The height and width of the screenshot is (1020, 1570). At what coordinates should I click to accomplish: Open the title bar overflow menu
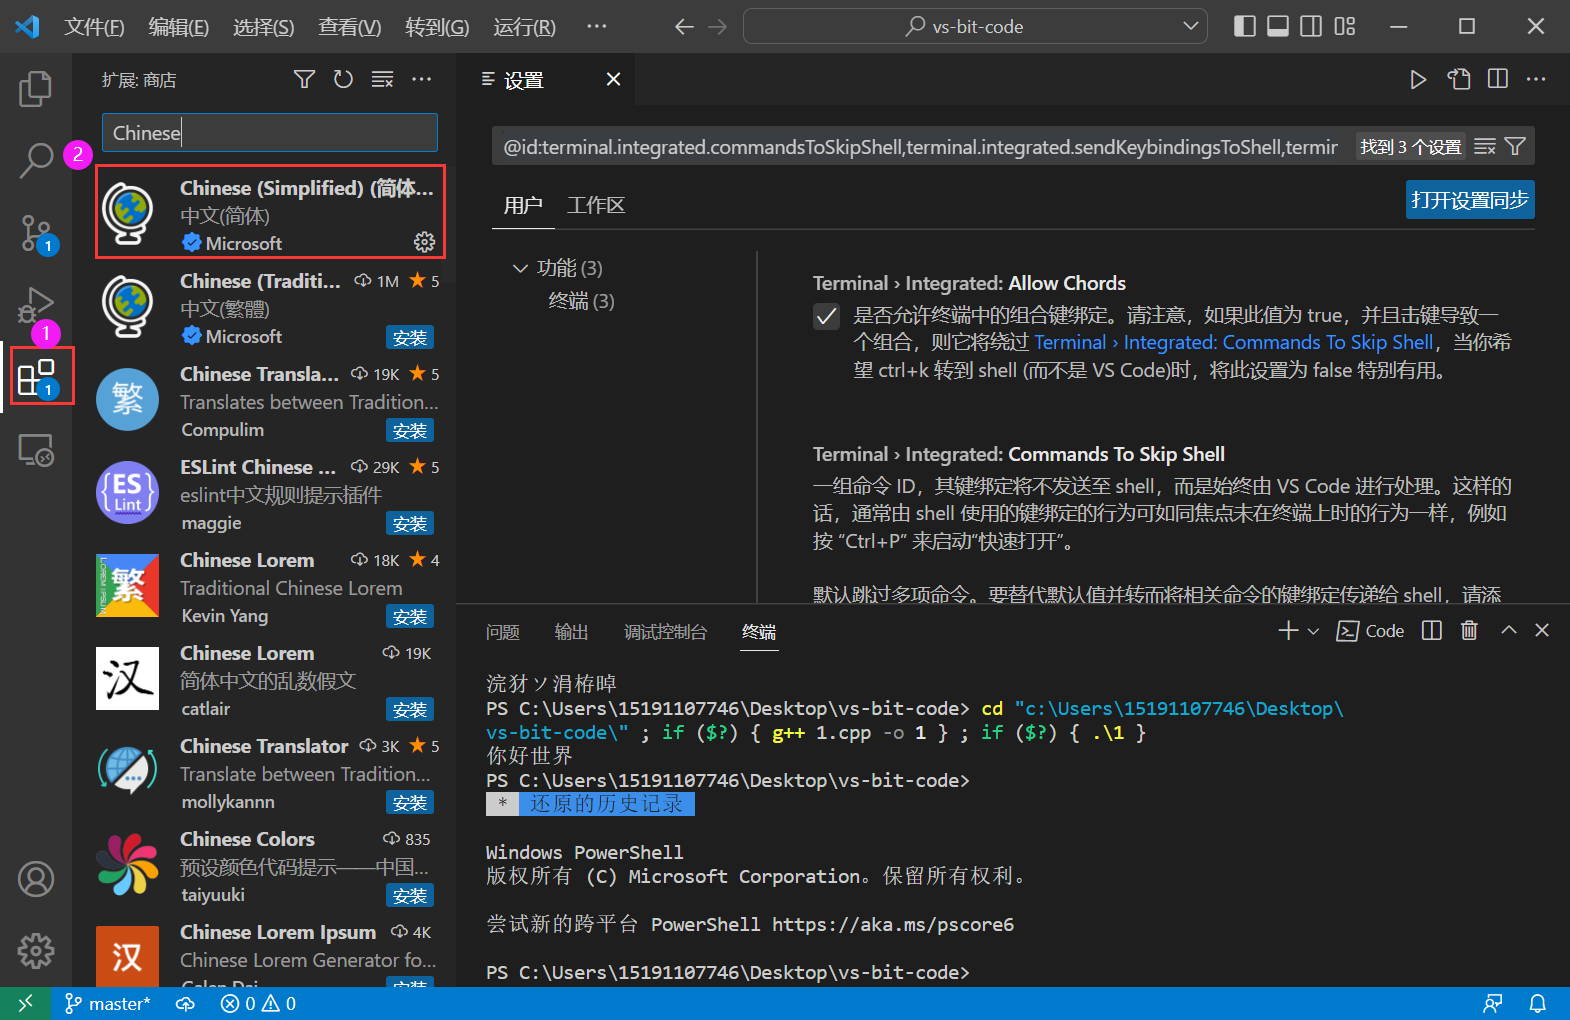pos(597,26)
